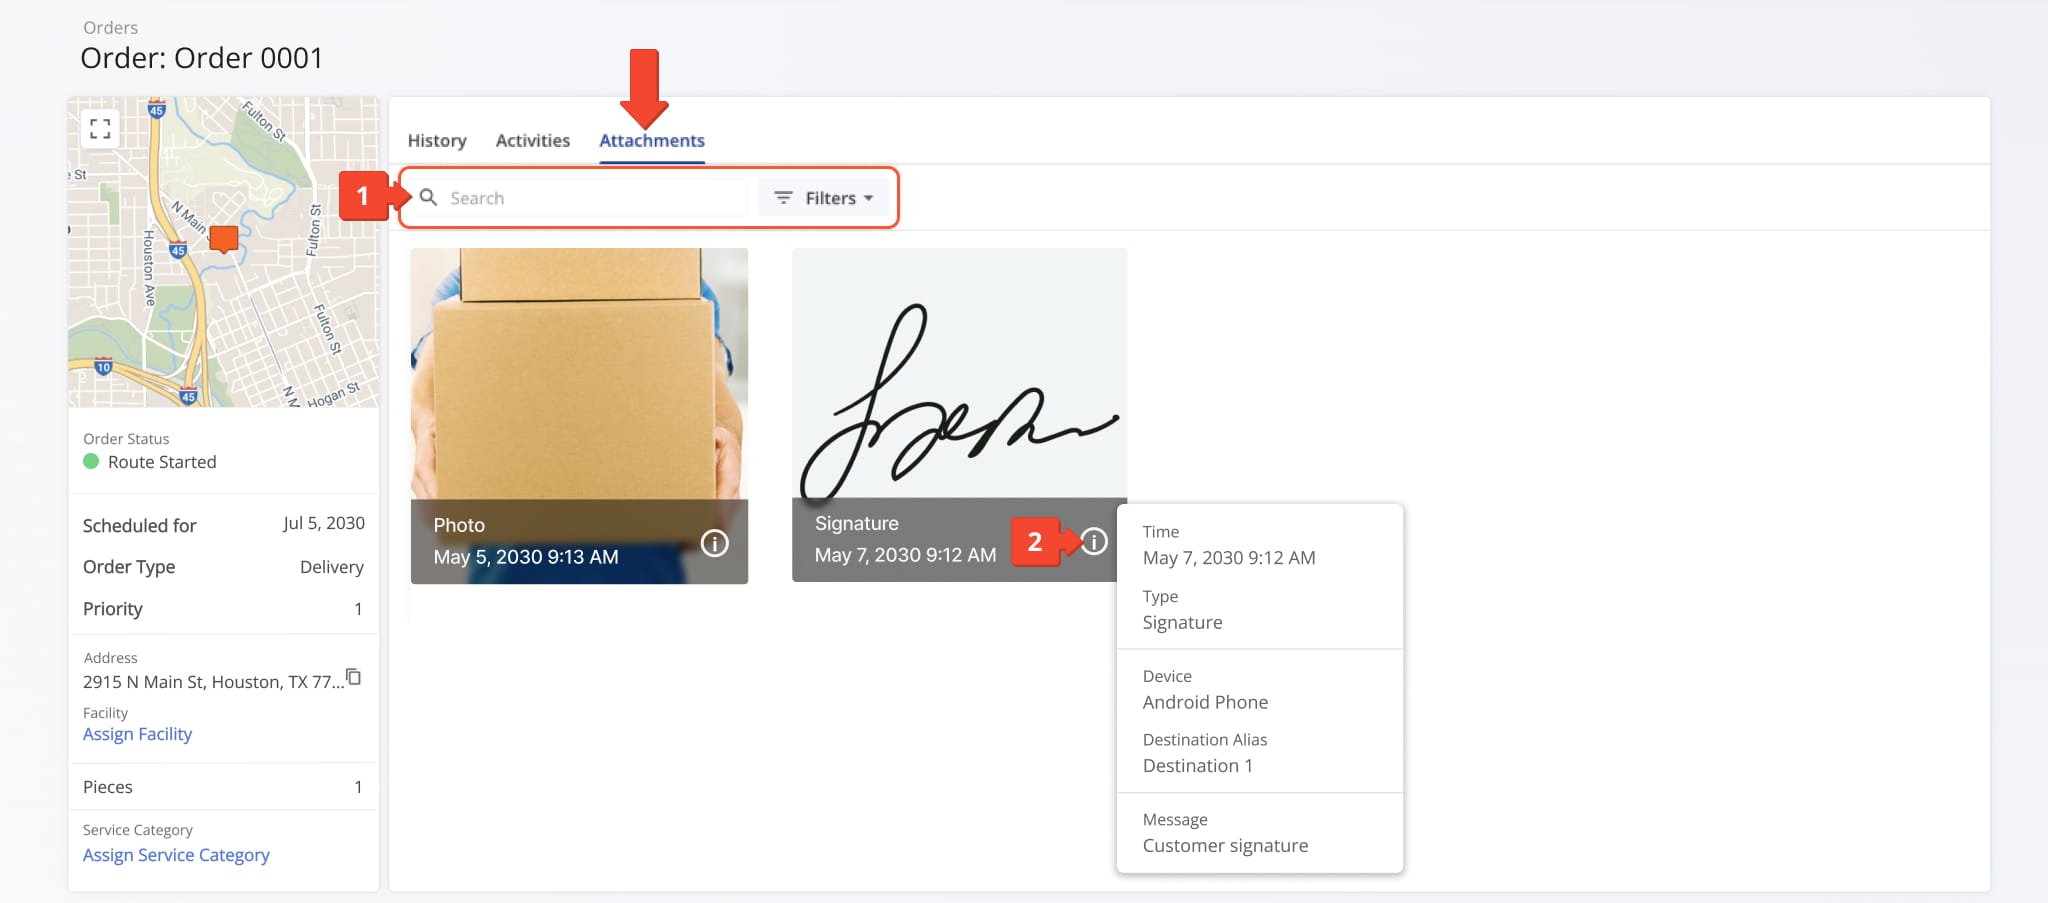Image resolution: width=2048 pixels, height=903 pixels.
Task: Navigate back via the Orders breadcrumb
Action: (110, 27)
